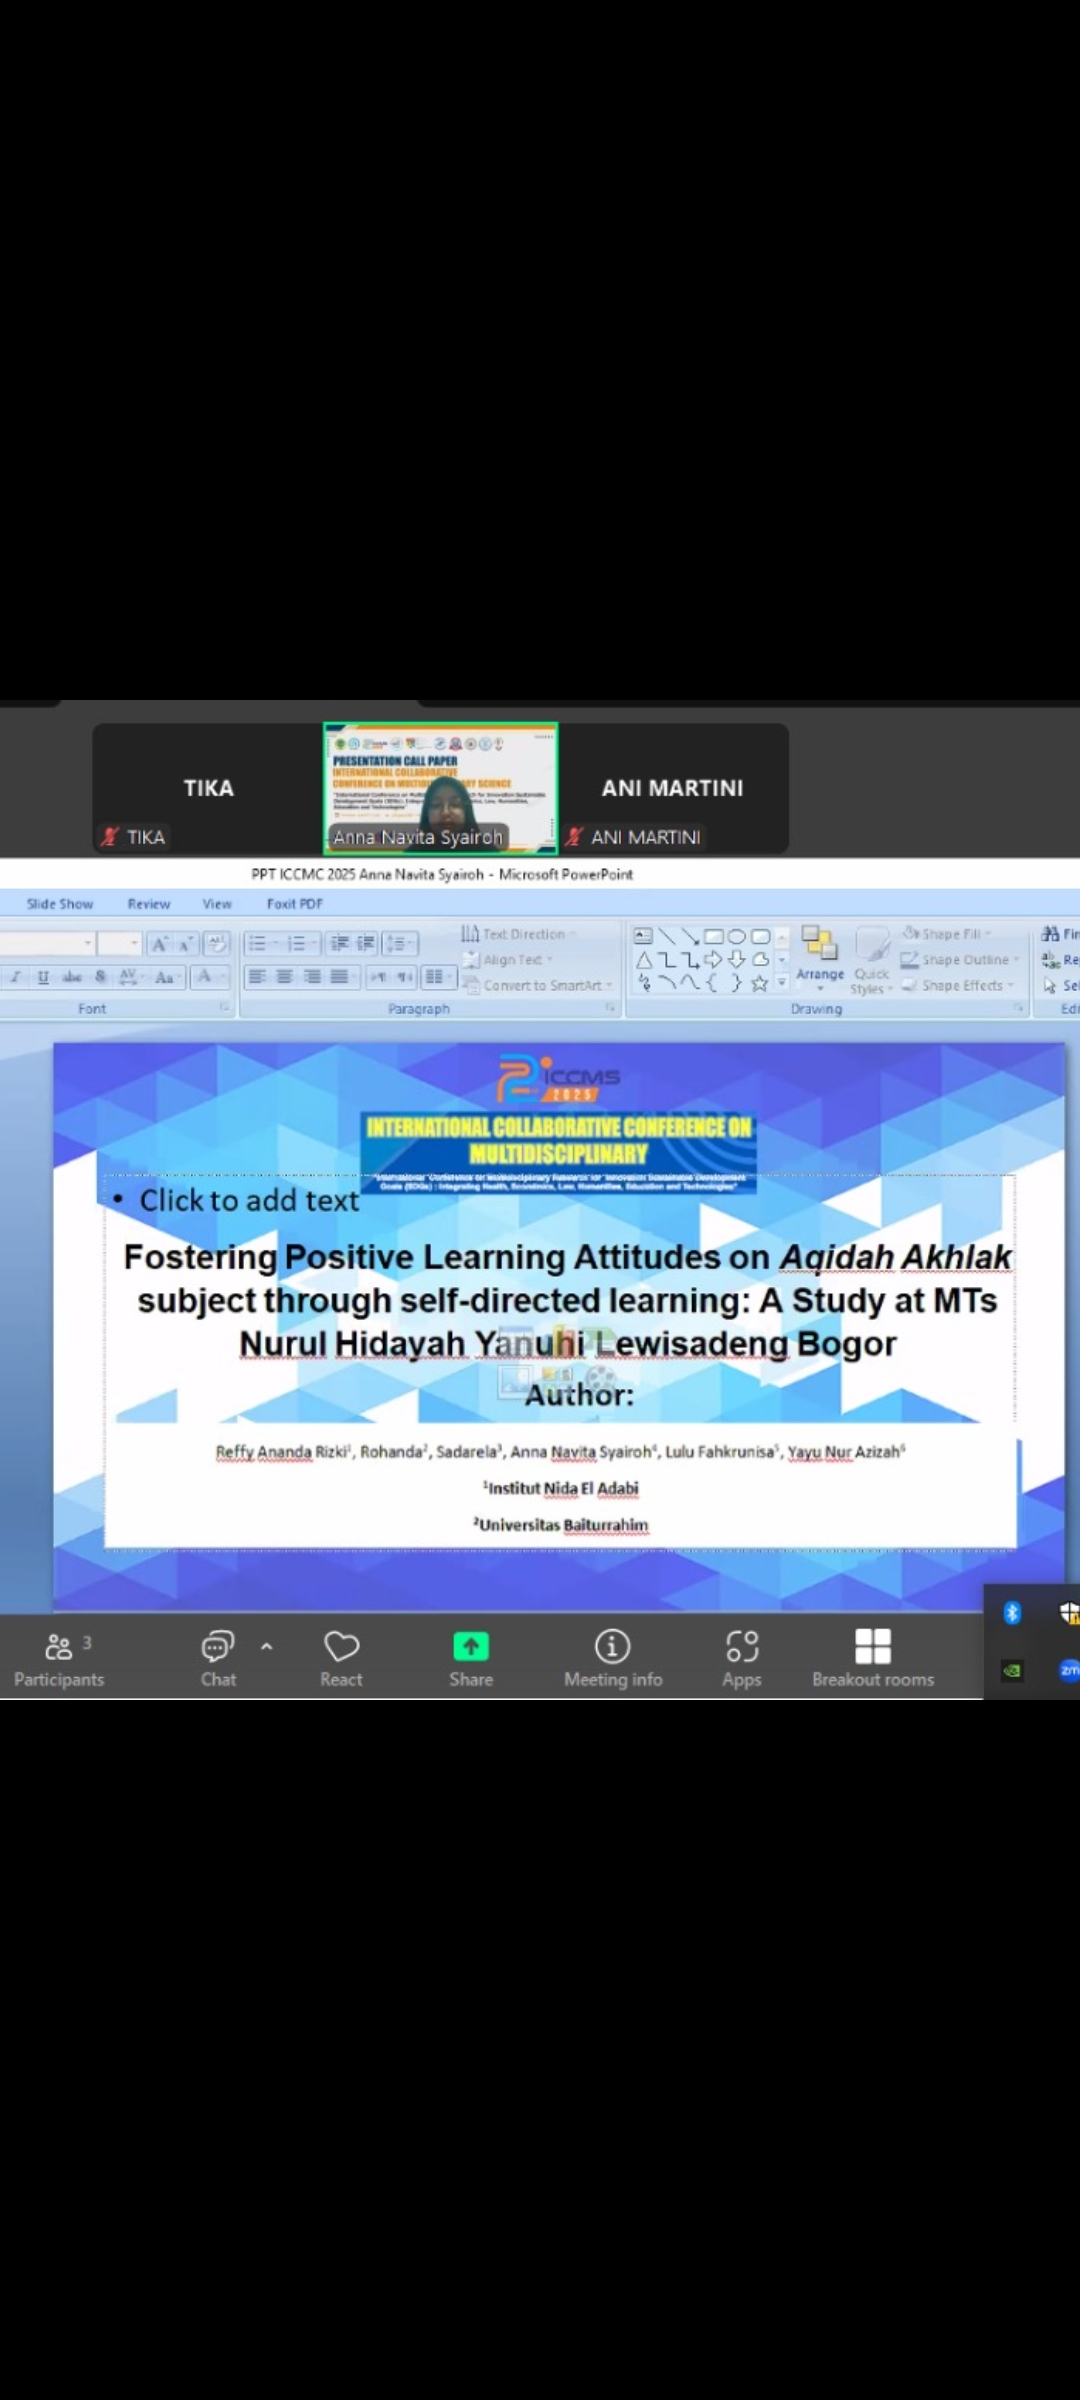1080x2400 pixels.
Task: Open the Review ribbon tab
Action: pos(149,904)
